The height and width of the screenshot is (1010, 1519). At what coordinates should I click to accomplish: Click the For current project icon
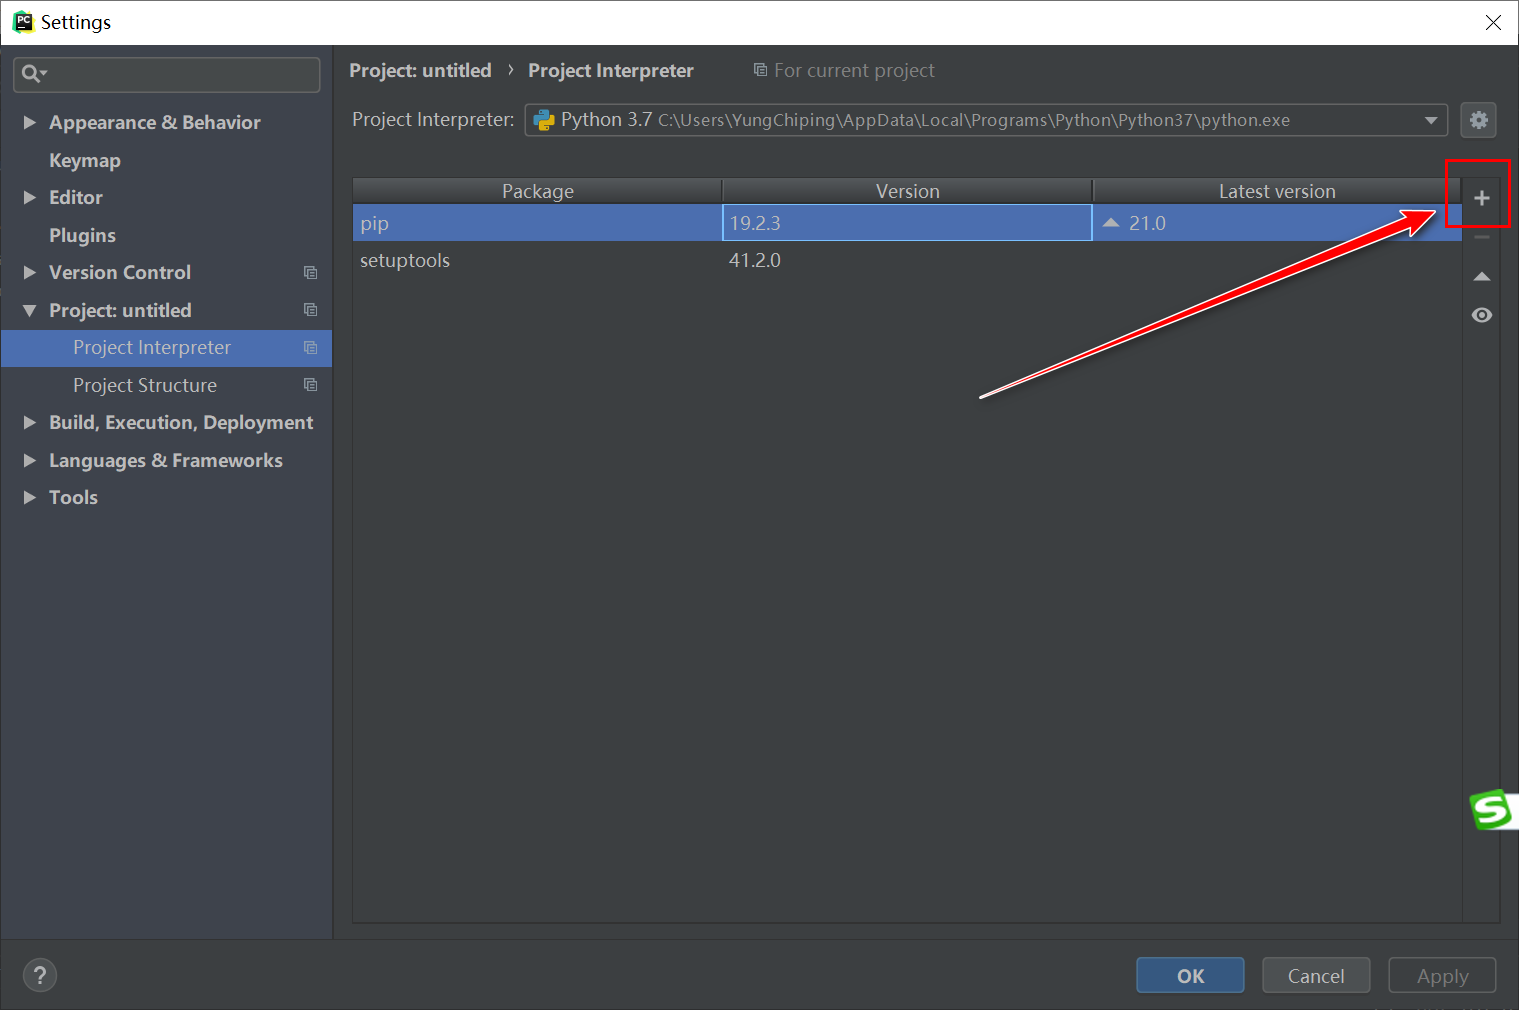click(760, 70)
